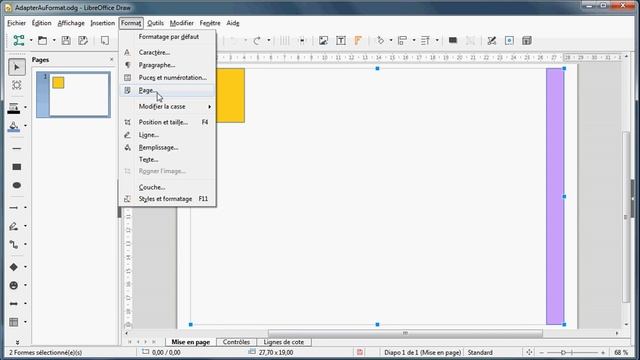This screenshot has width=640, height=360.
Task: Choose Paragraphe... menu entry
Action: [167, 65]
